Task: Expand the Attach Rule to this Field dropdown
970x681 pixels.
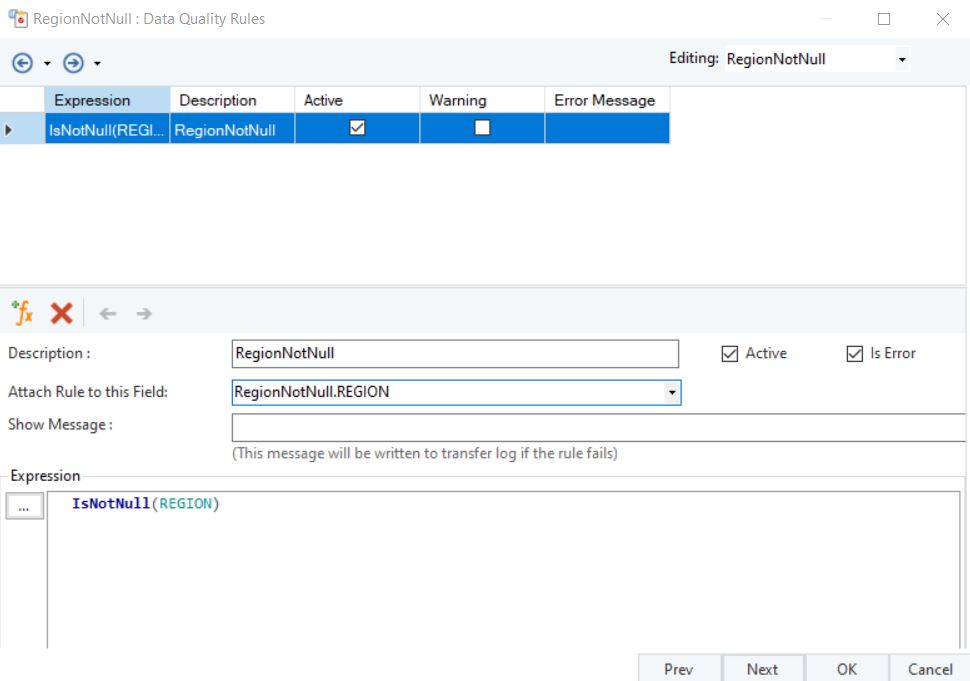Action: [672, 393]
